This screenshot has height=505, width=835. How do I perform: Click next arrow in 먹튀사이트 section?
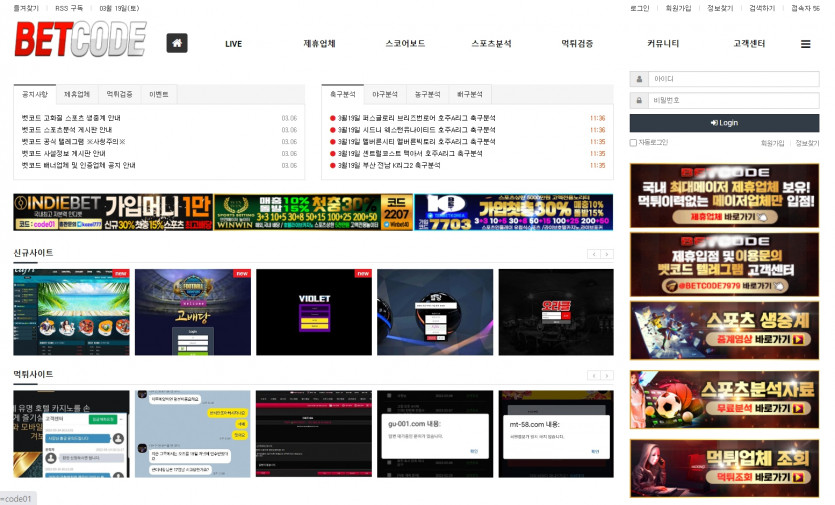click(x=607, y=375)
